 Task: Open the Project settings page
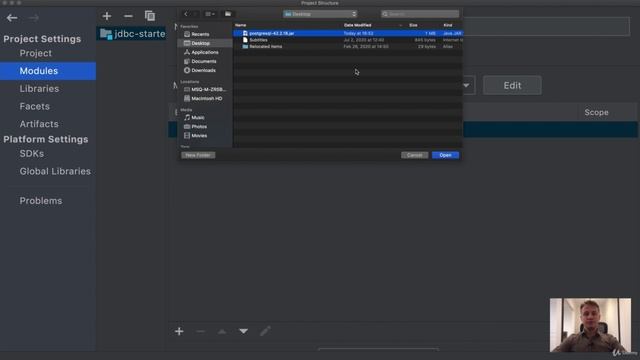pos(36,53)
